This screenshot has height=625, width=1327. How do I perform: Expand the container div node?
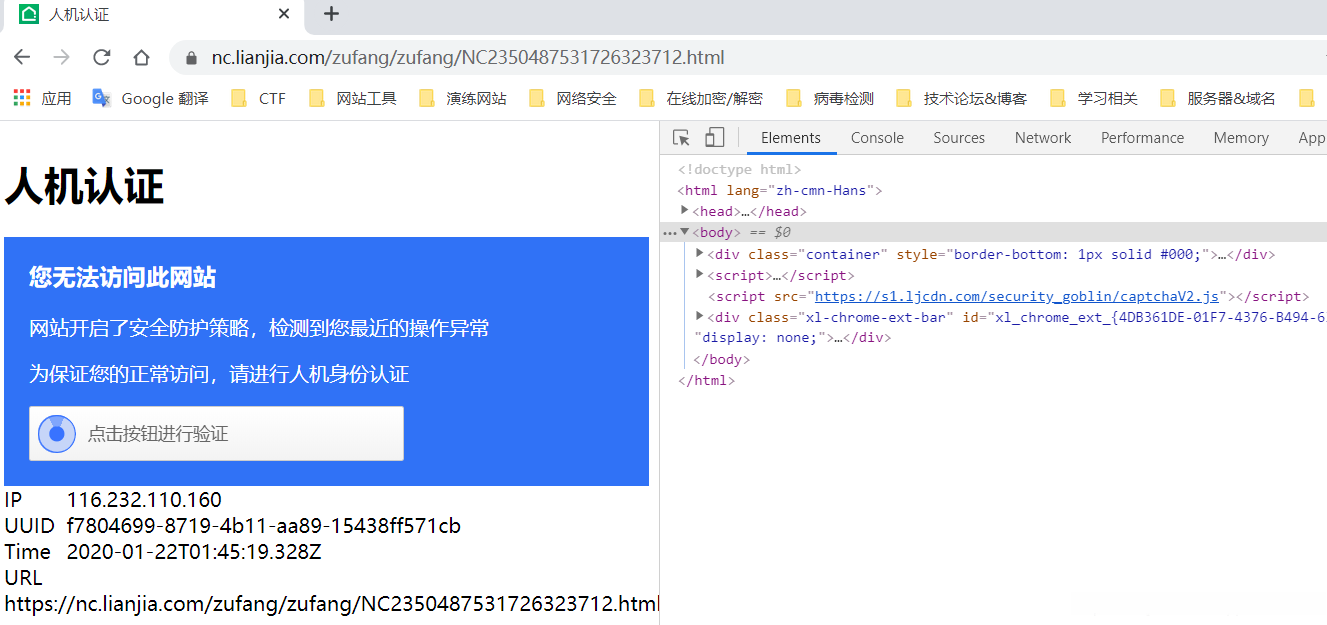(x=699, y=253)
